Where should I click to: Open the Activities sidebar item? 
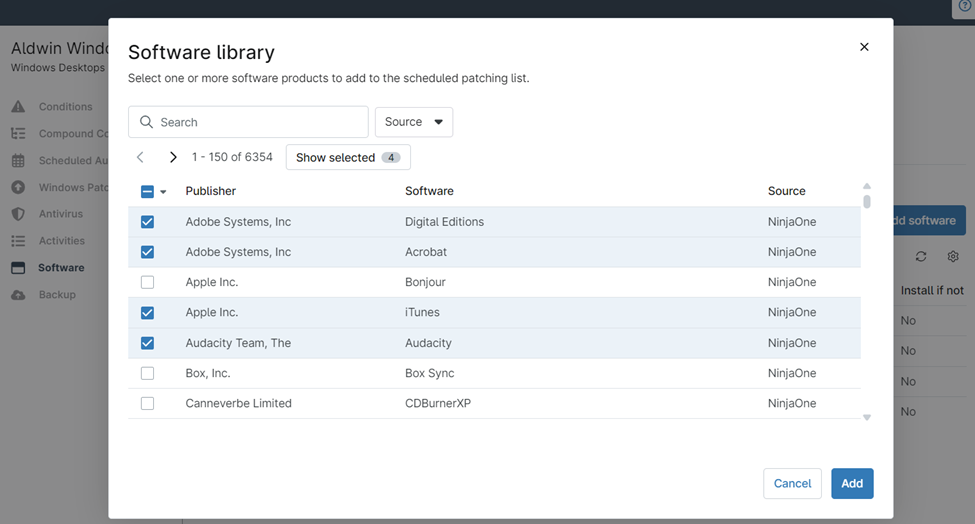click(x=61, y=241)
